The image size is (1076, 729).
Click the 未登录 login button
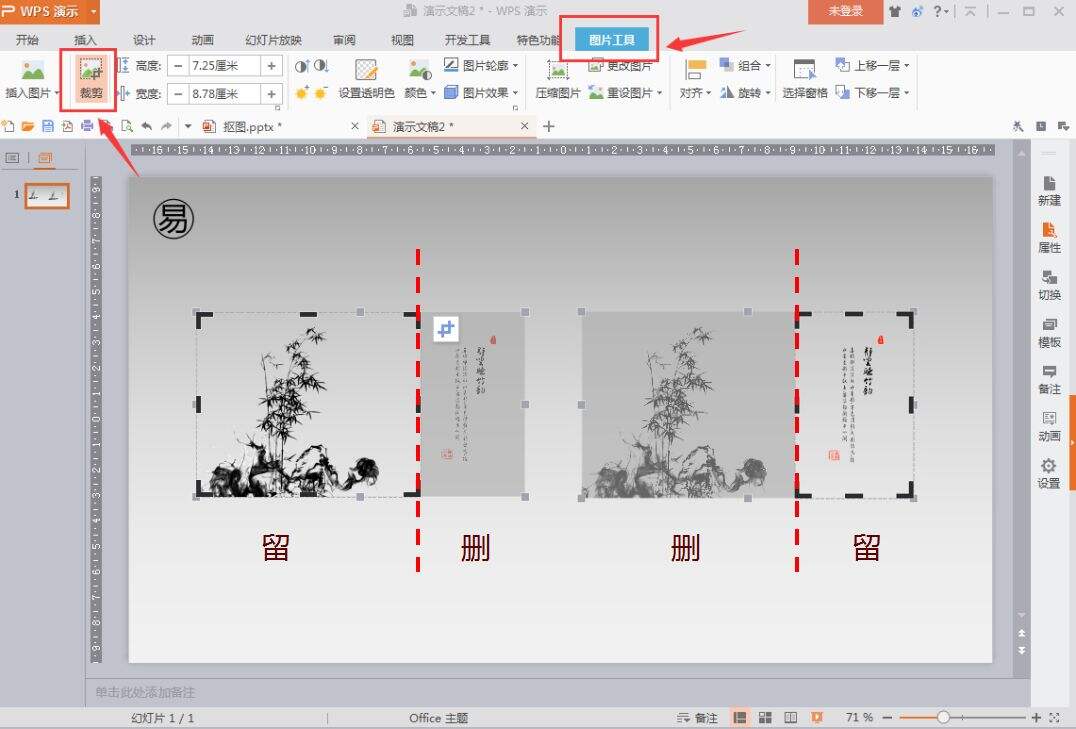(845, 12)
